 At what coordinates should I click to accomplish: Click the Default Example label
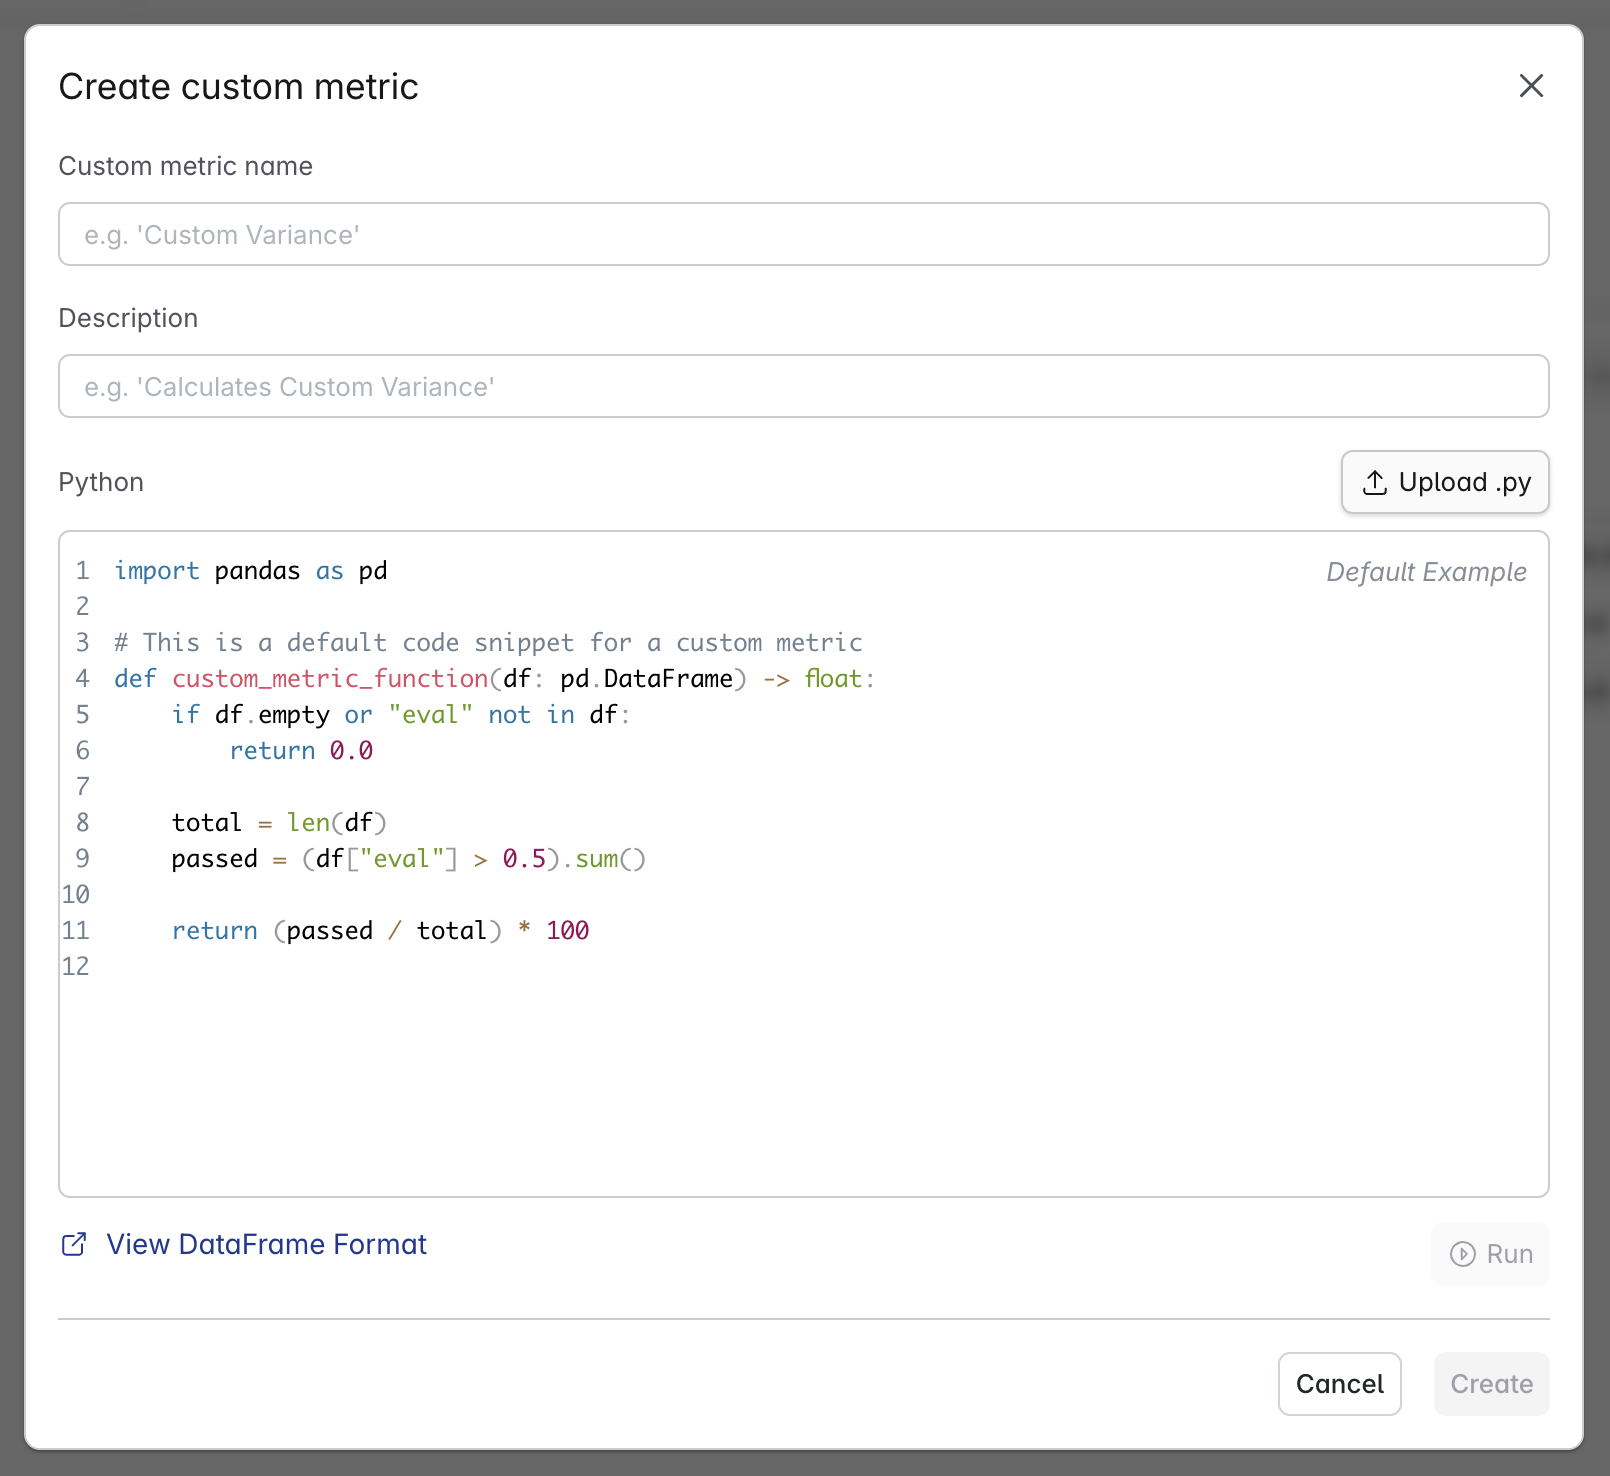pyautogui.click(x=1426, y=572)
